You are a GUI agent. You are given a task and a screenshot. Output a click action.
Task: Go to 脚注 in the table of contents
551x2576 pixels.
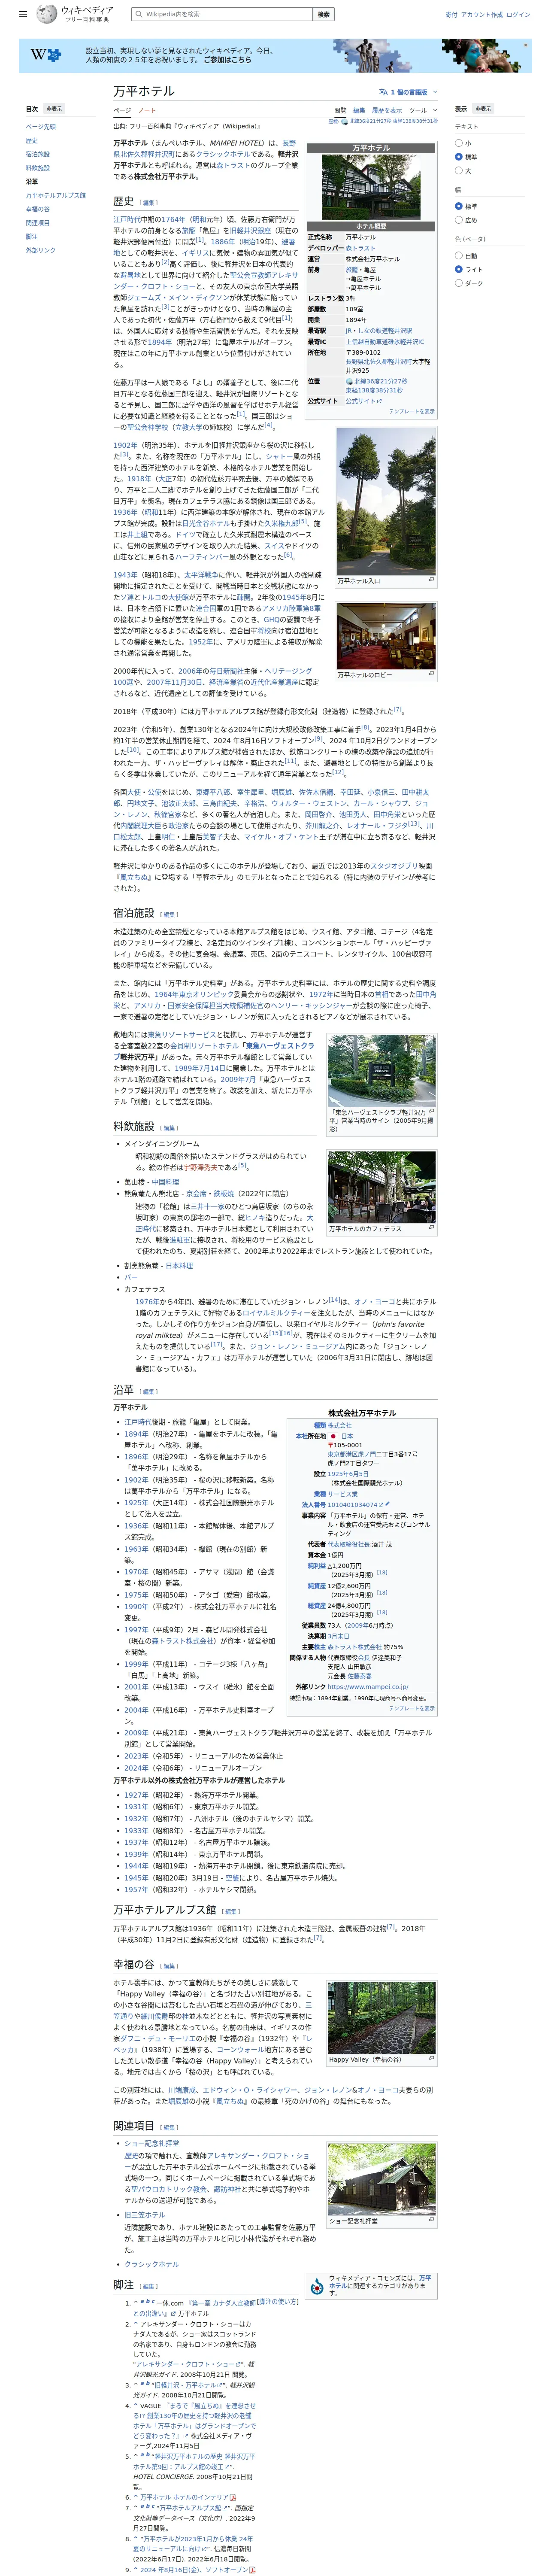32,236
